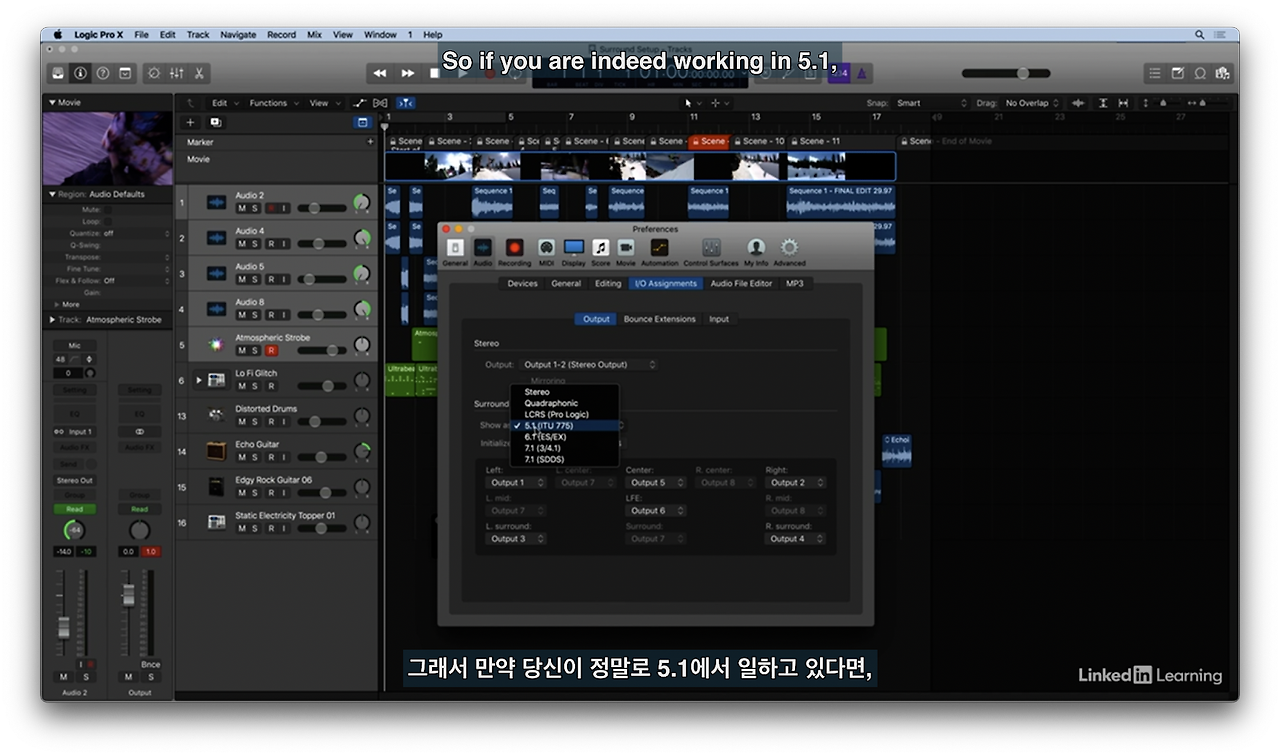
Task: Open Right channel Output 2 dropdown
Action: coord(796,483)
